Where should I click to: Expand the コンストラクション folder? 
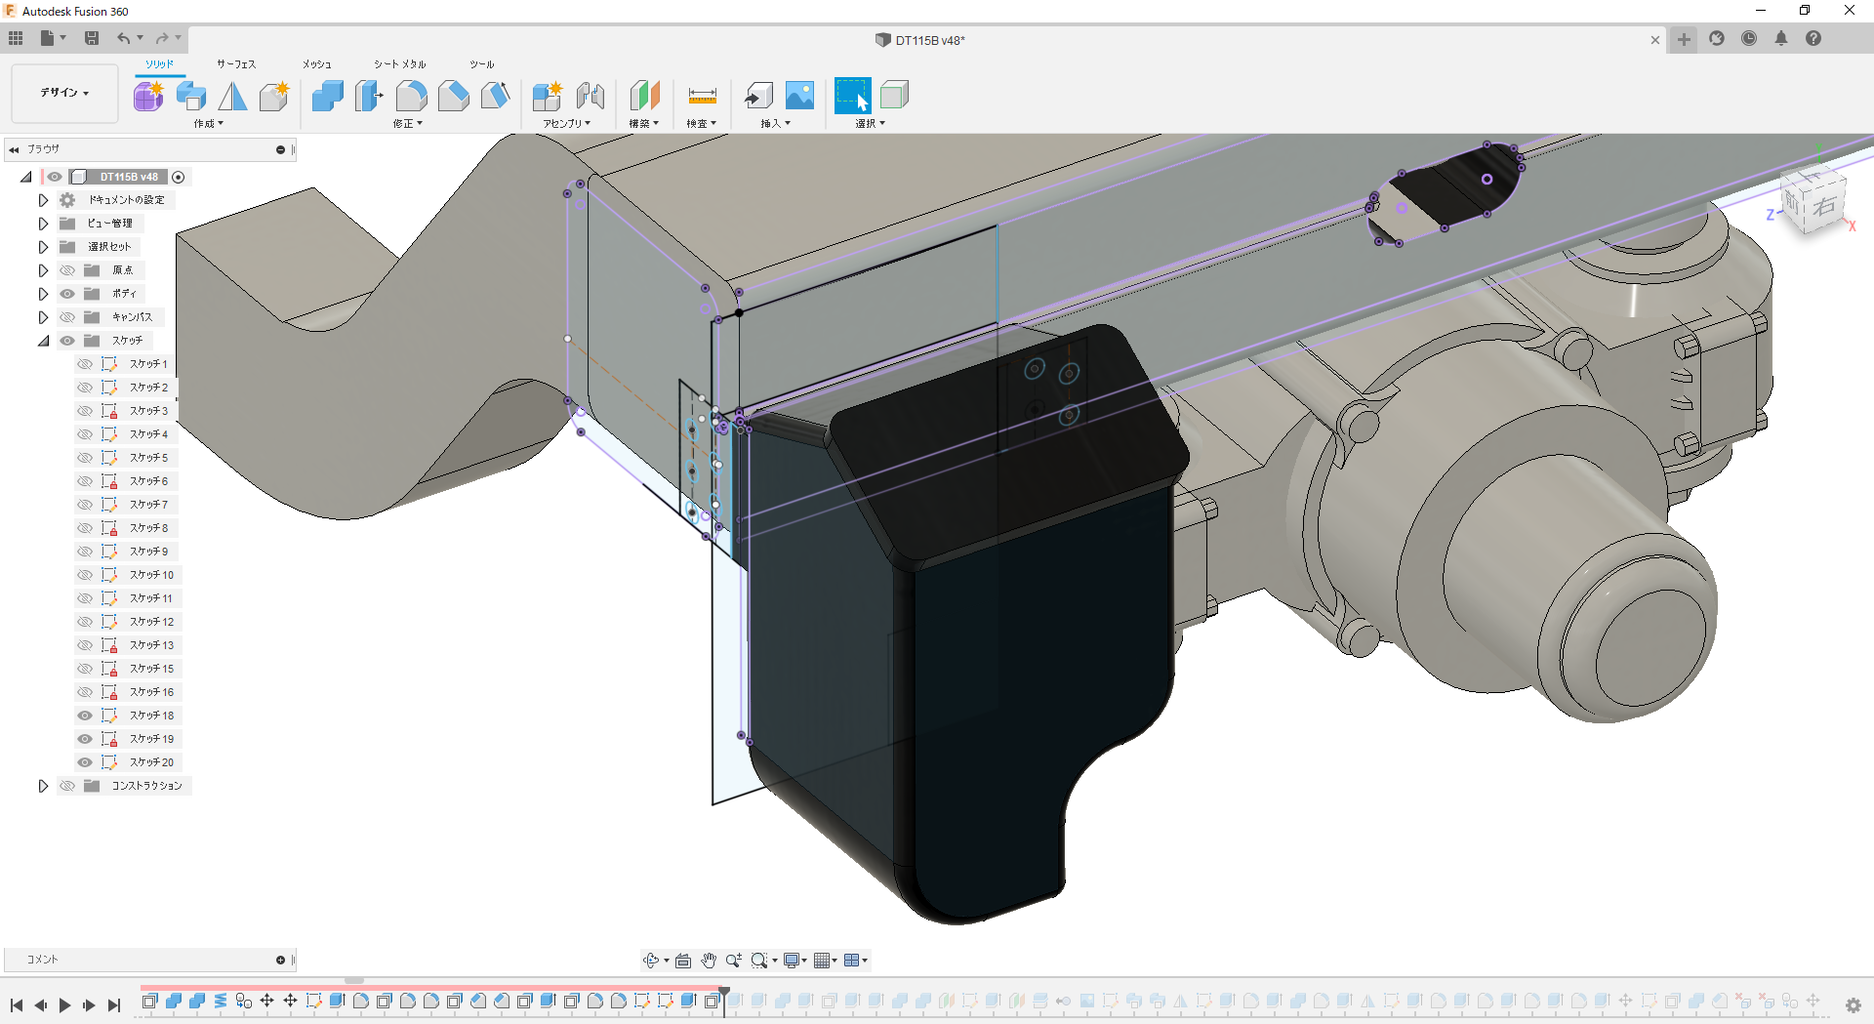pyautogui.click(x=43, y=786)
